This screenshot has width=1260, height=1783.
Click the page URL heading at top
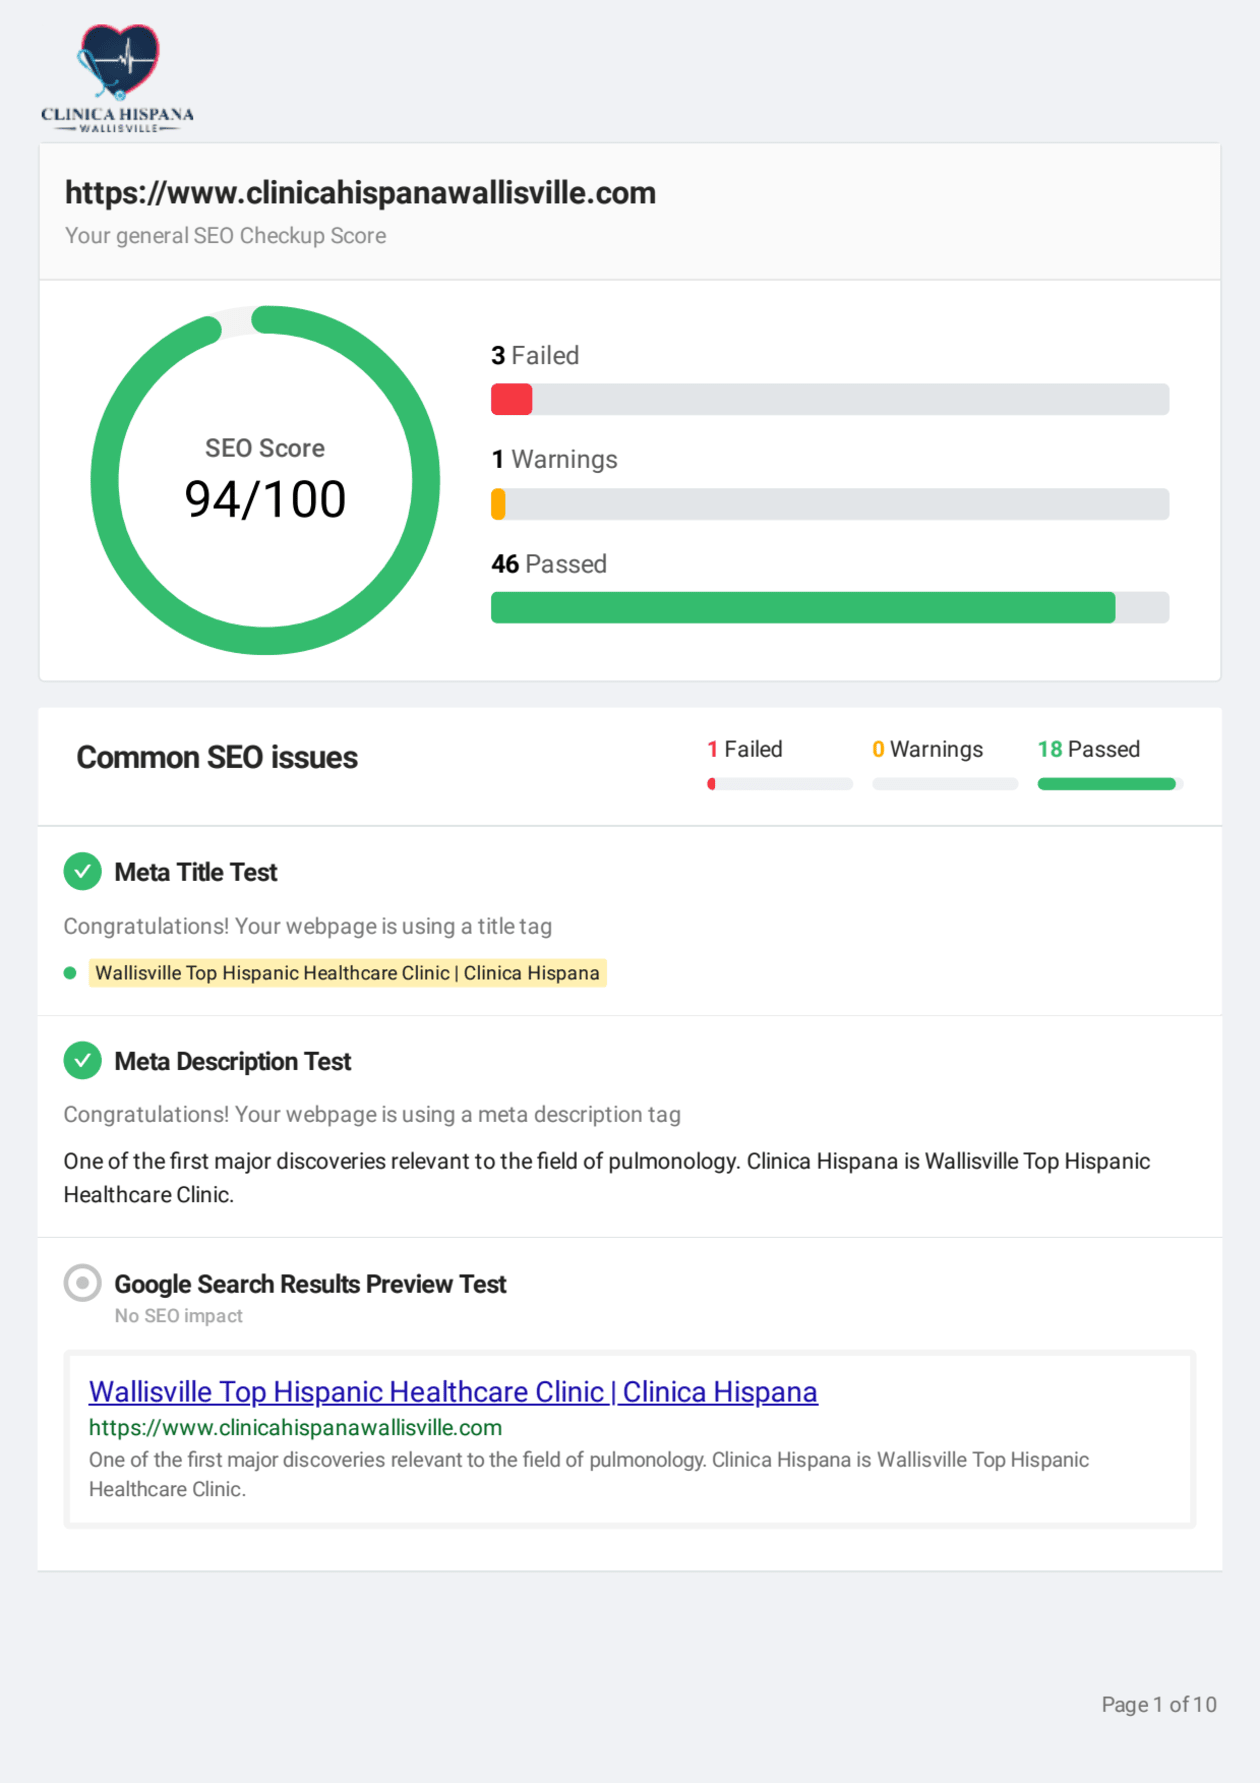point(360,193)
